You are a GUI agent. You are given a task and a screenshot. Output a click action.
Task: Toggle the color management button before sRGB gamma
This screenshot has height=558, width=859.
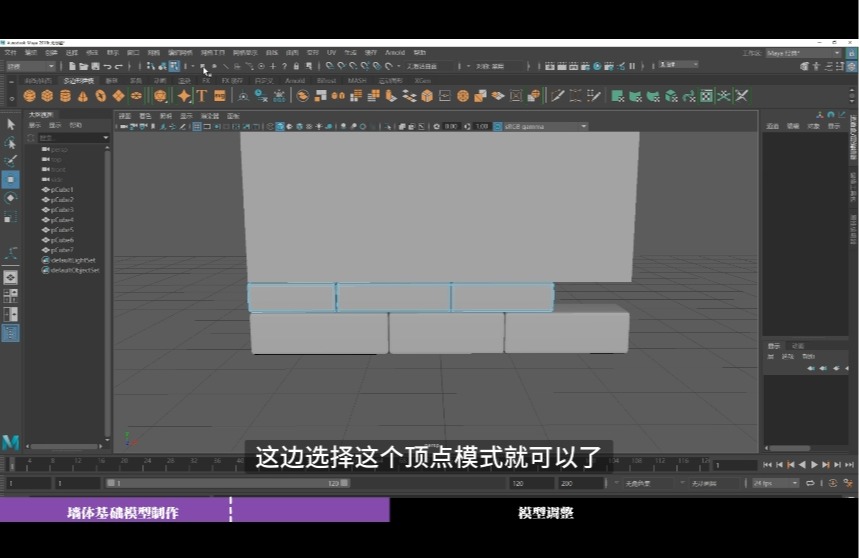coord(497,126)
